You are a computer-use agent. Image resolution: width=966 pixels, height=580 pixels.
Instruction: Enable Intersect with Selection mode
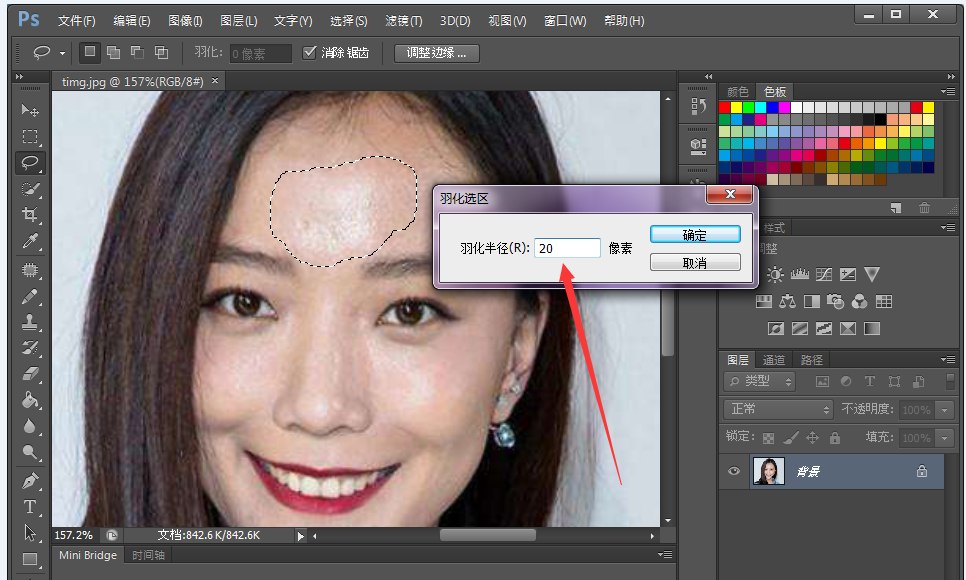(161, 52)
